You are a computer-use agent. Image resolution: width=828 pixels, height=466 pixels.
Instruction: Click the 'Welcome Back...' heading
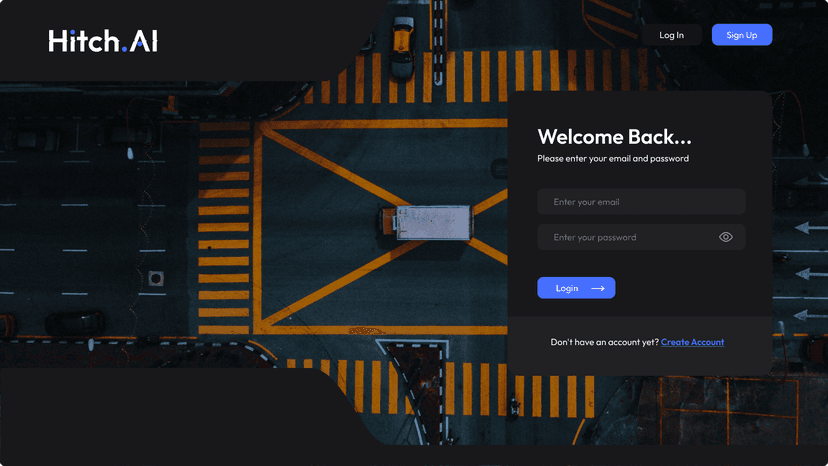pos(614,137)
